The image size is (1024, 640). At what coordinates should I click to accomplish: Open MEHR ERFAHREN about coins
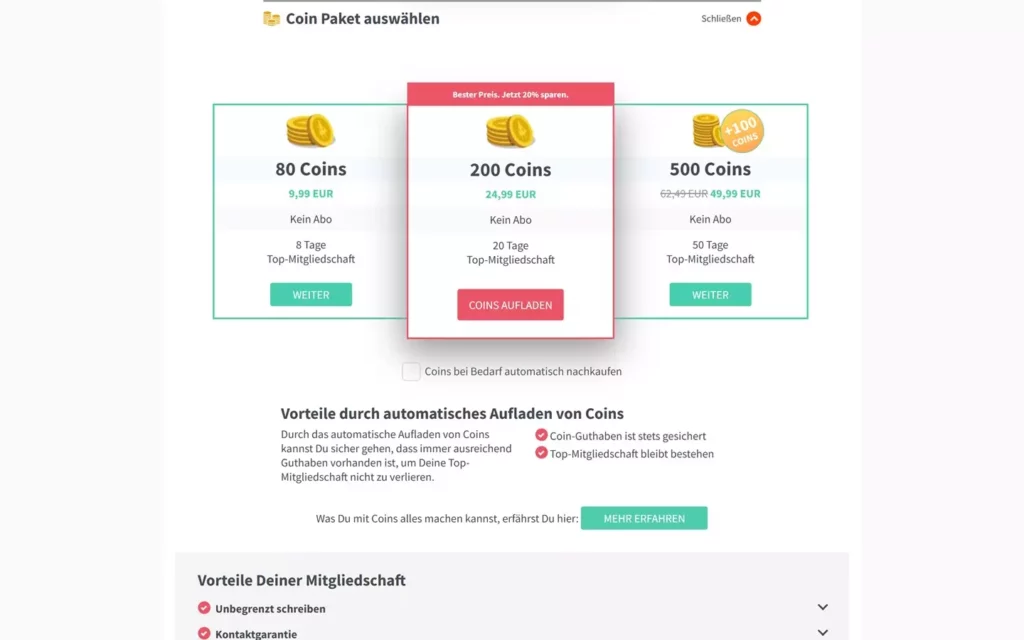click(x=644, y=518)
